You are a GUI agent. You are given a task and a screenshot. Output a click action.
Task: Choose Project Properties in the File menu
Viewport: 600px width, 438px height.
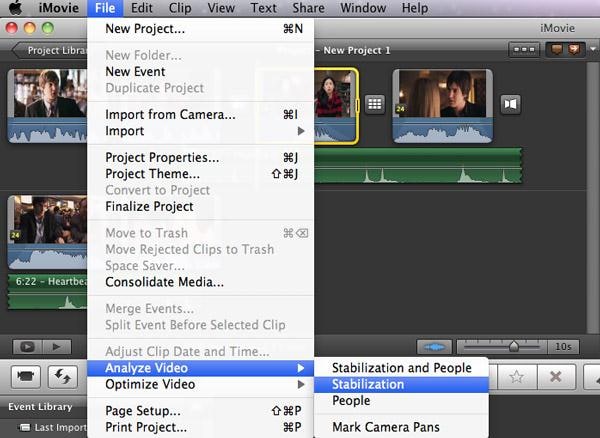tap(162, 158)
